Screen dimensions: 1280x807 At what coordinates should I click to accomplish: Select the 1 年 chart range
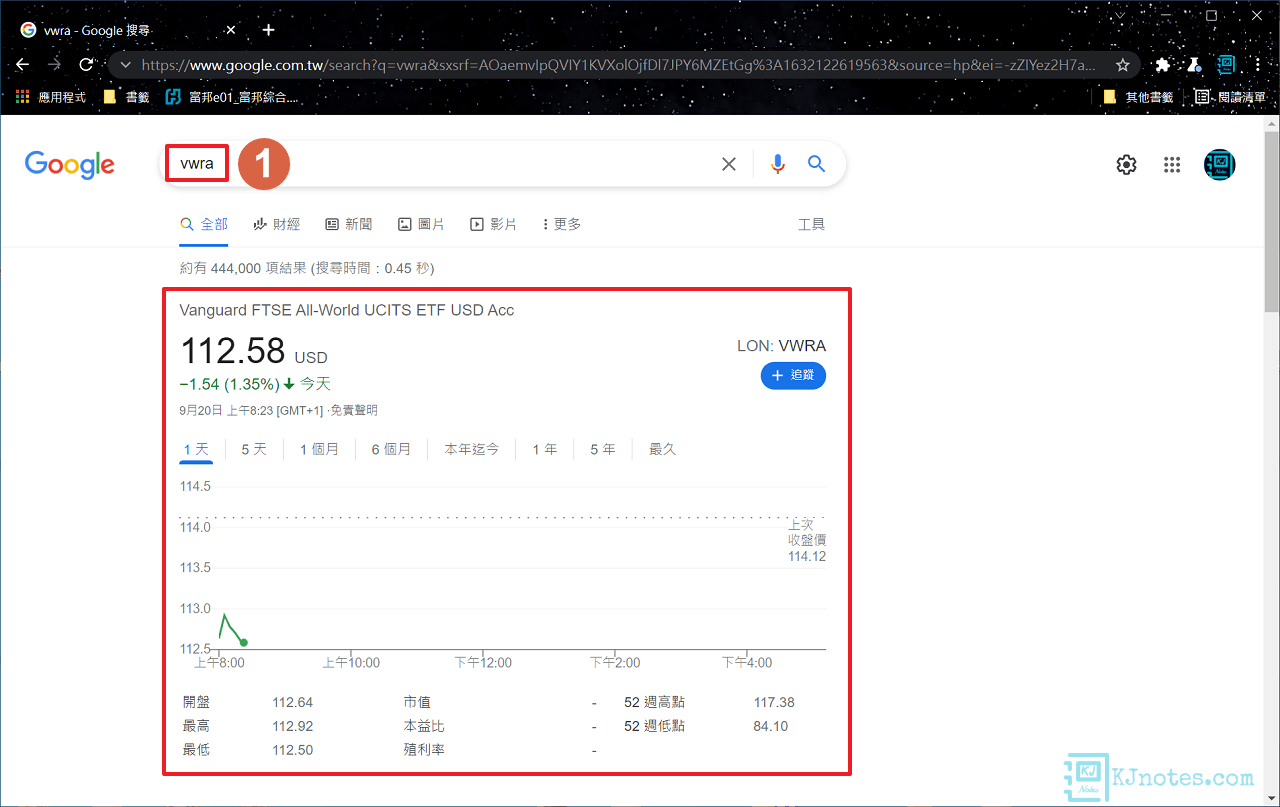[545, 450]
